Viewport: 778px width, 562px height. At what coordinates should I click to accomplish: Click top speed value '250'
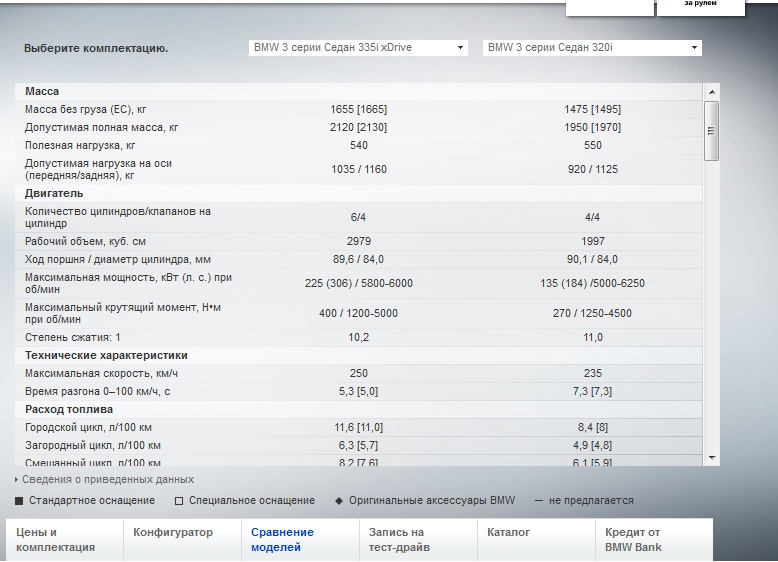tap(359, 374)
